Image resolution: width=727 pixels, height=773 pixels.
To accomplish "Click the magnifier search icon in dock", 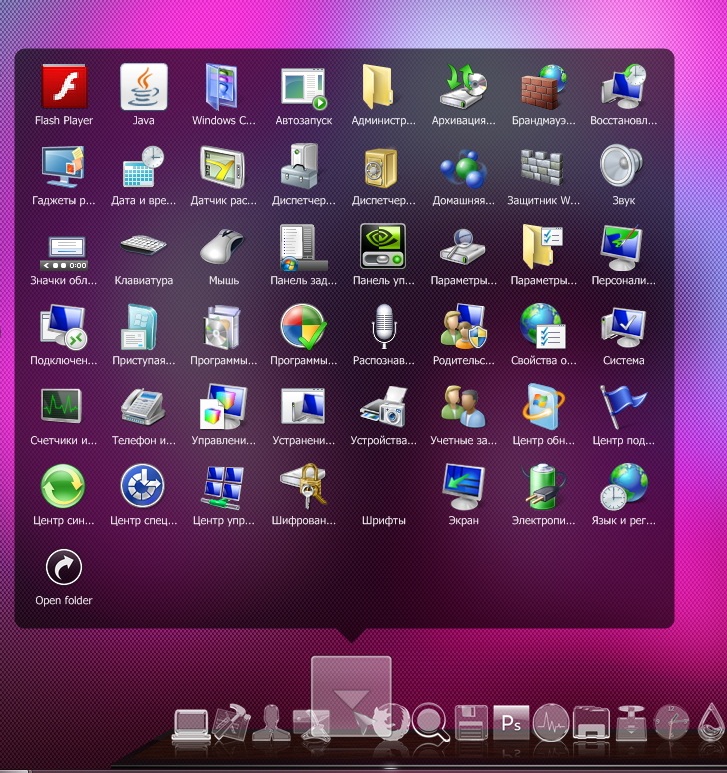I will click(x=431, y=722).
